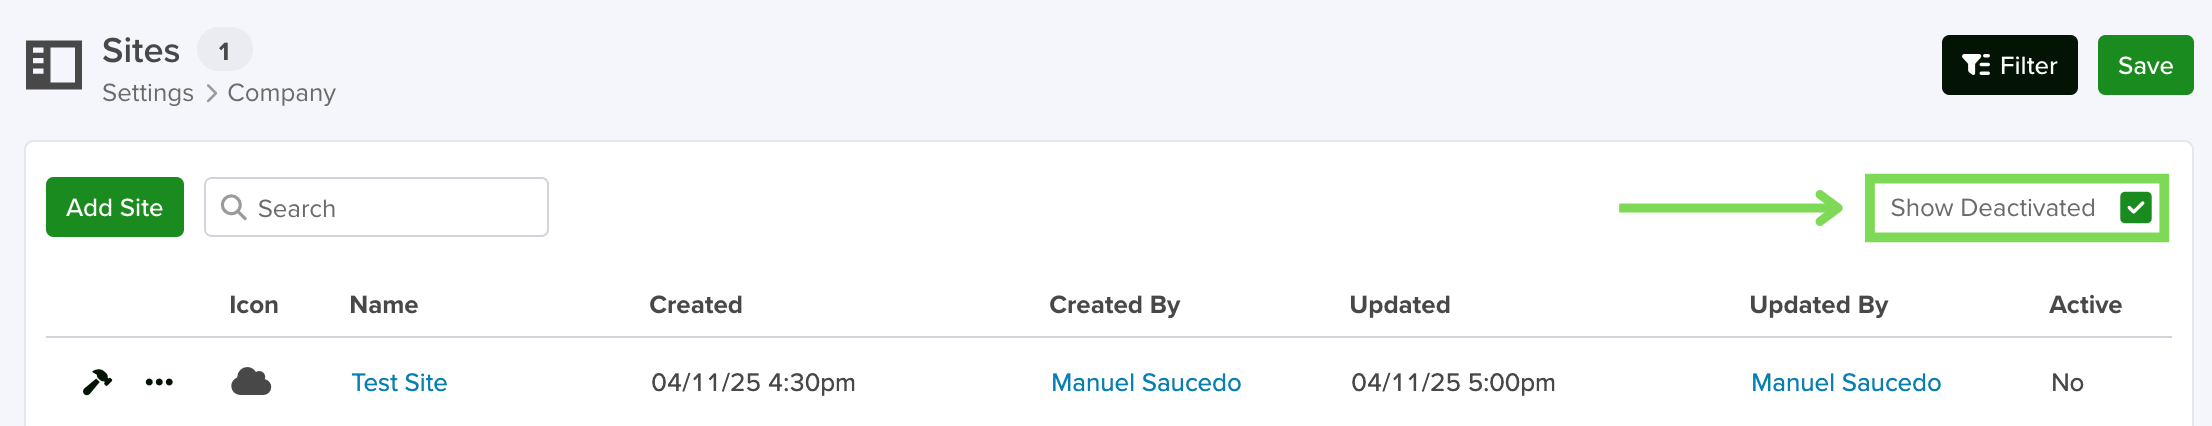
Task: Open the three-dot menu for Test Site
Action: click(159, 382)
